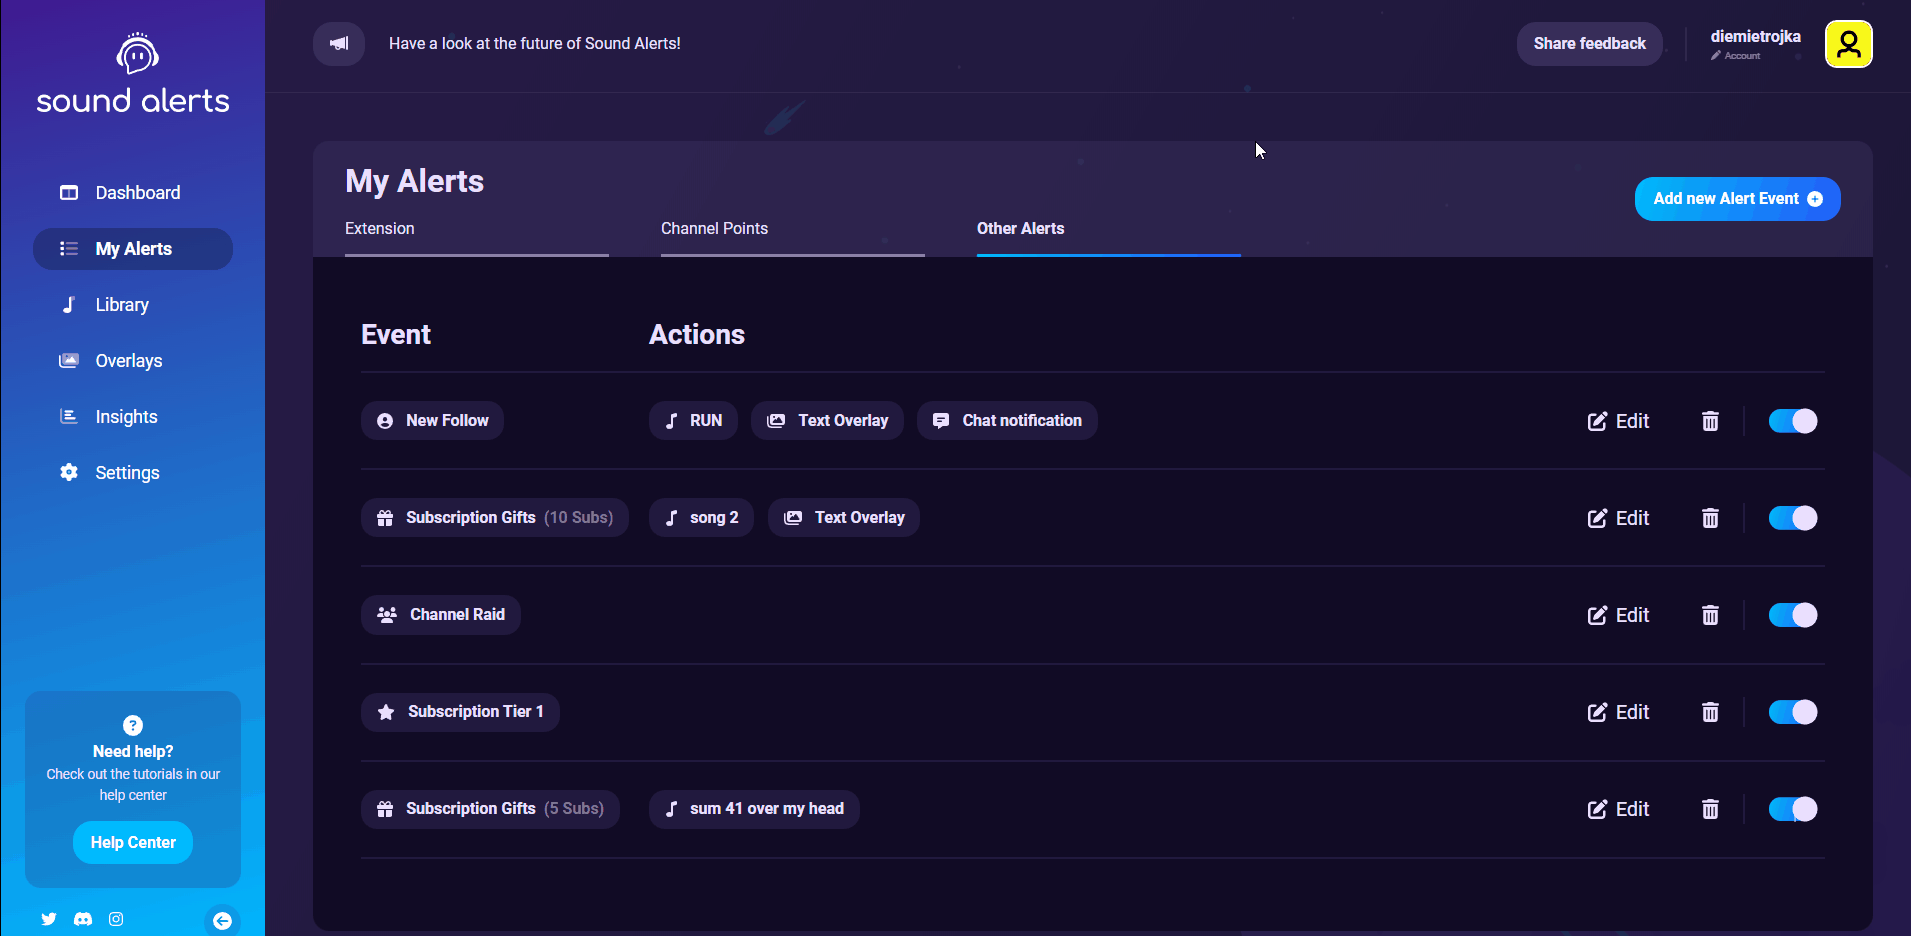Image resolution: width=1911 pixels, height=936 pixels.
Task: Click the Chat notification action chip
Action: click(x=1007, y=421)
